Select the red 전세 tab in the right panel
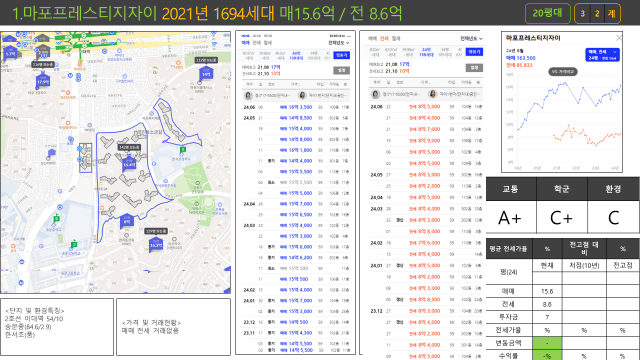The width and height of the screenshot is (640, 360). click(384, 39)
